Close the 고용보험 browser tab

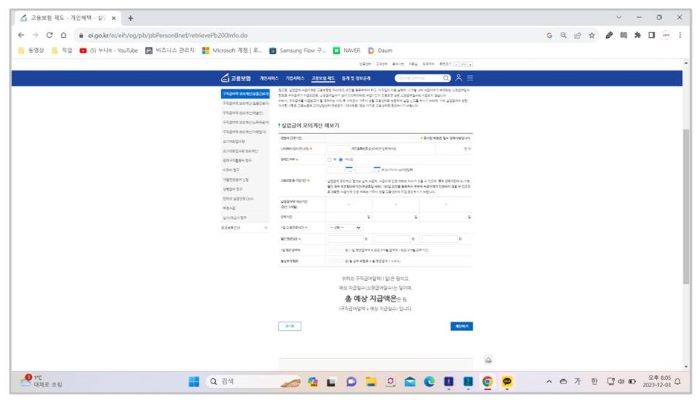click(x=114, y=18)
